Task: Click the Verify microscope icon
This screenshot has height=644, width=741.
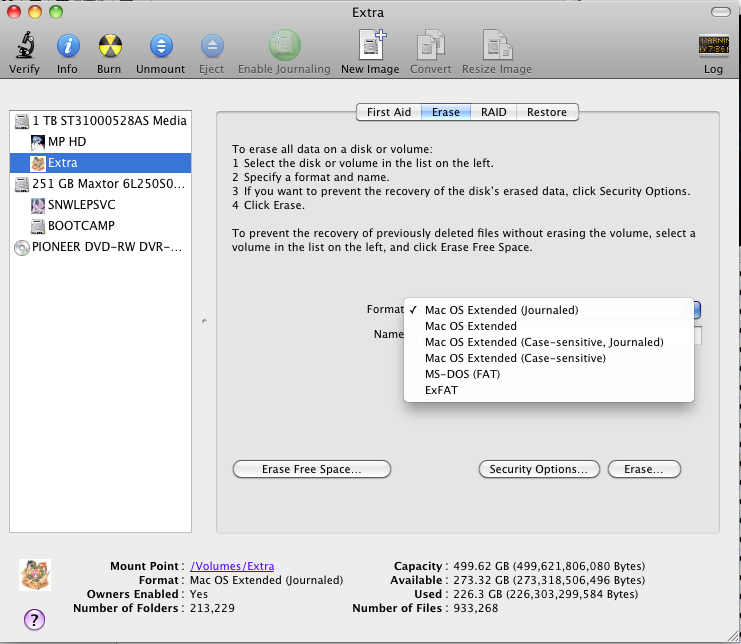Action: click(x=25, y=45)
